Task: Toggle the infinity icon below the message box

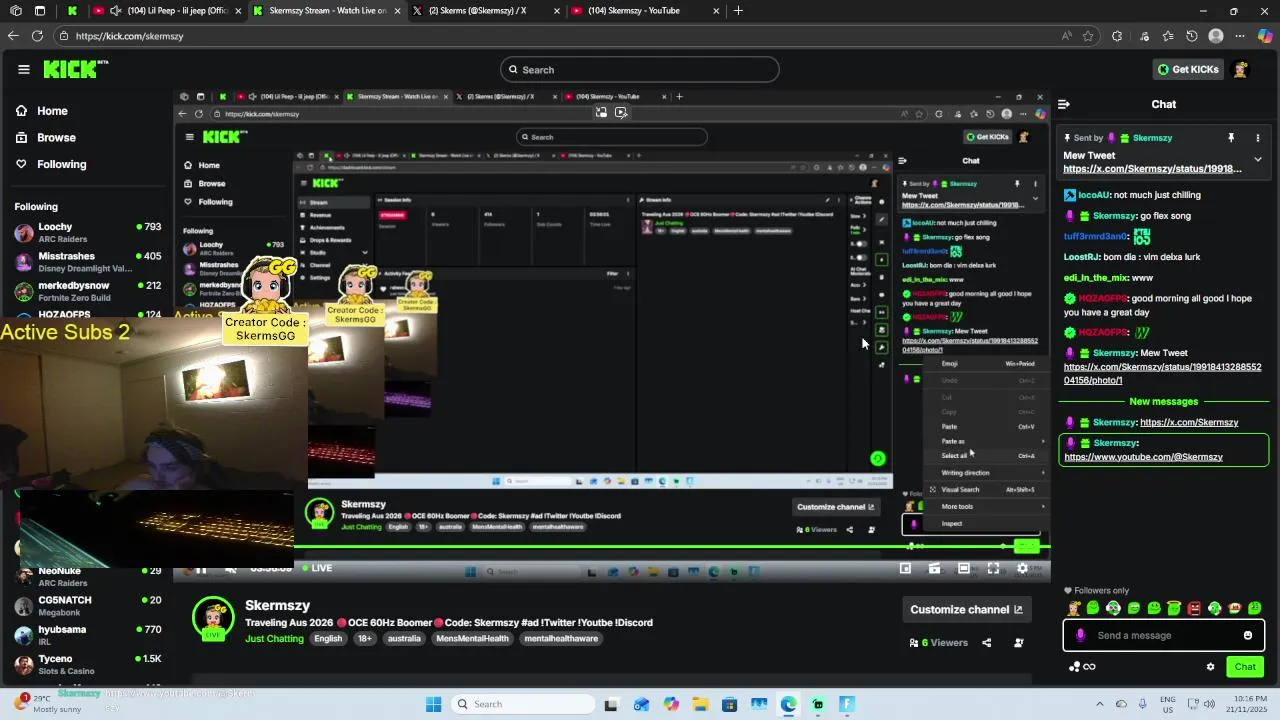Action: click(x=1089, y=667)
